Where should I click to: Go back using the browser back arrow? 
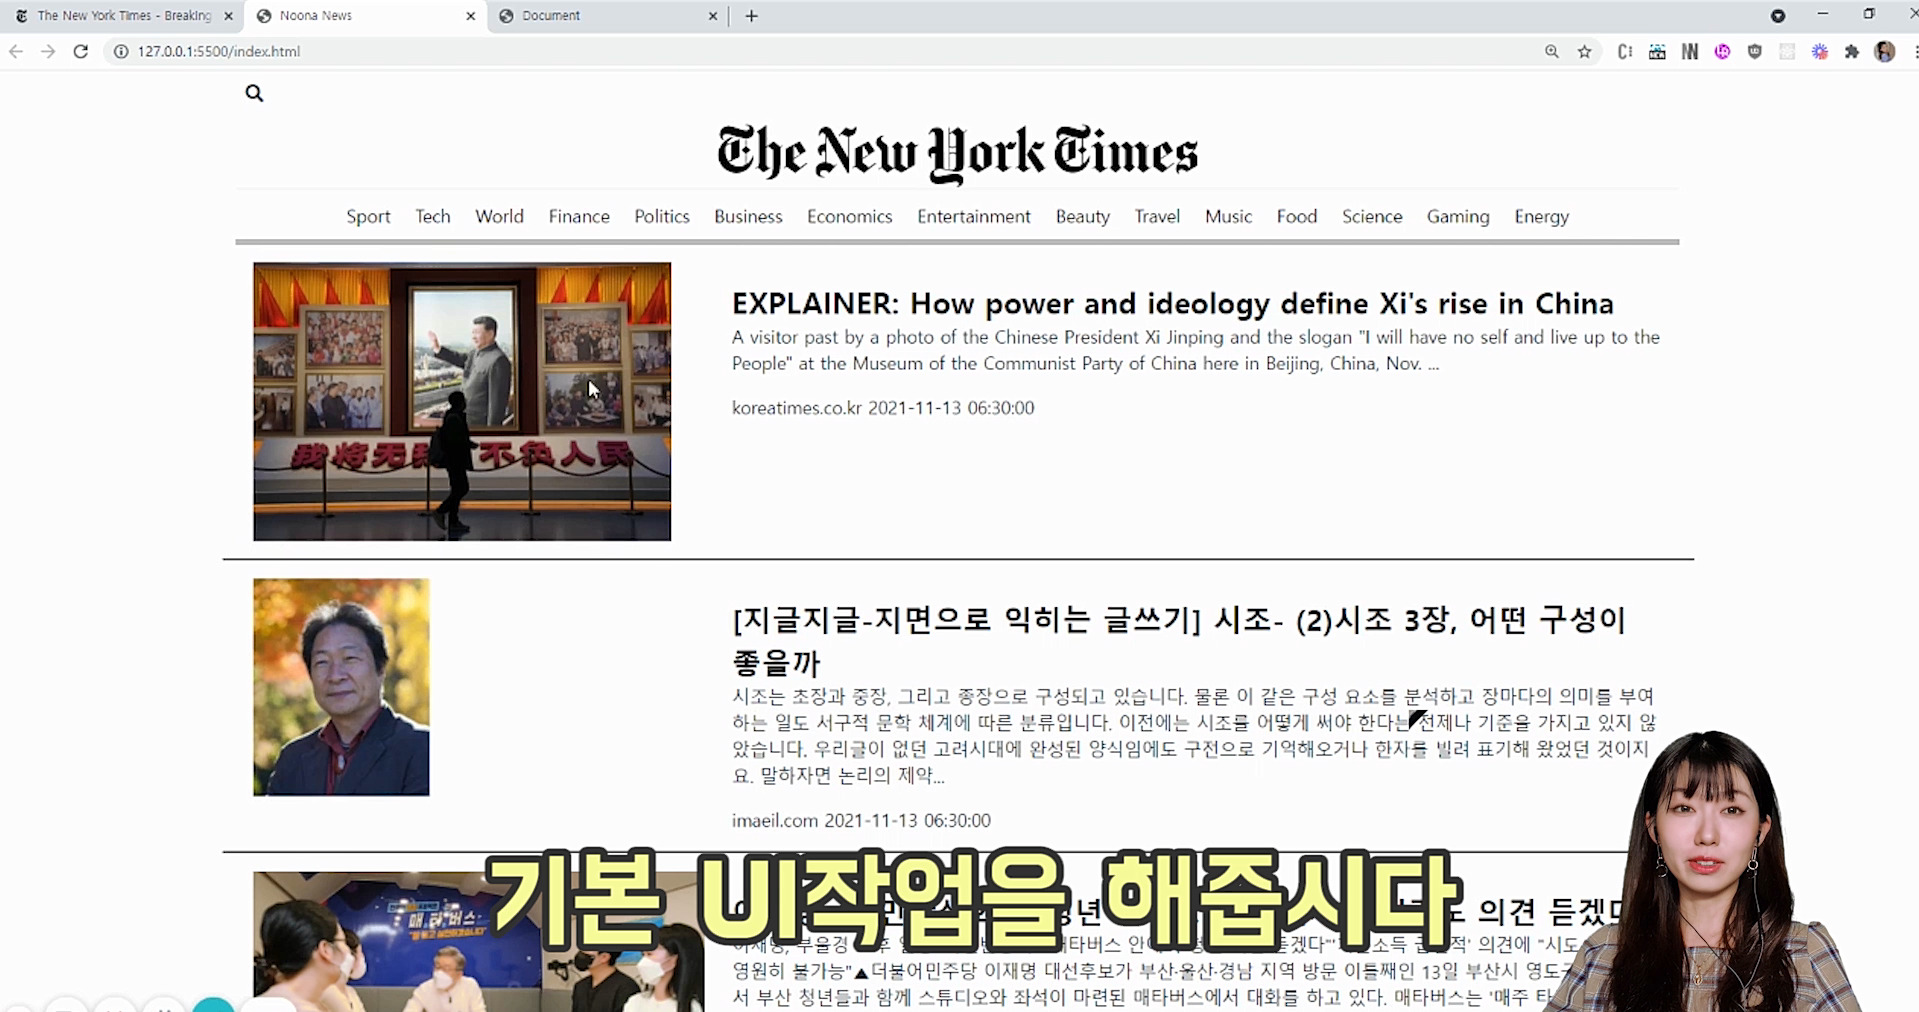16,51
